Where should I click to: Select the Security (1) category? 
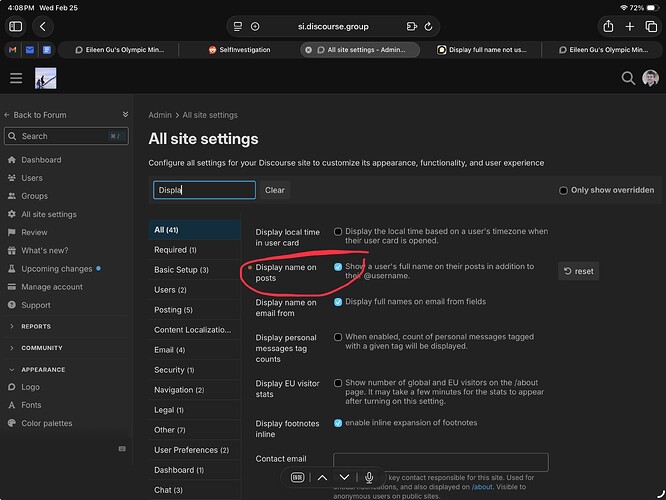pyautogui.click(x=195, y=370)
